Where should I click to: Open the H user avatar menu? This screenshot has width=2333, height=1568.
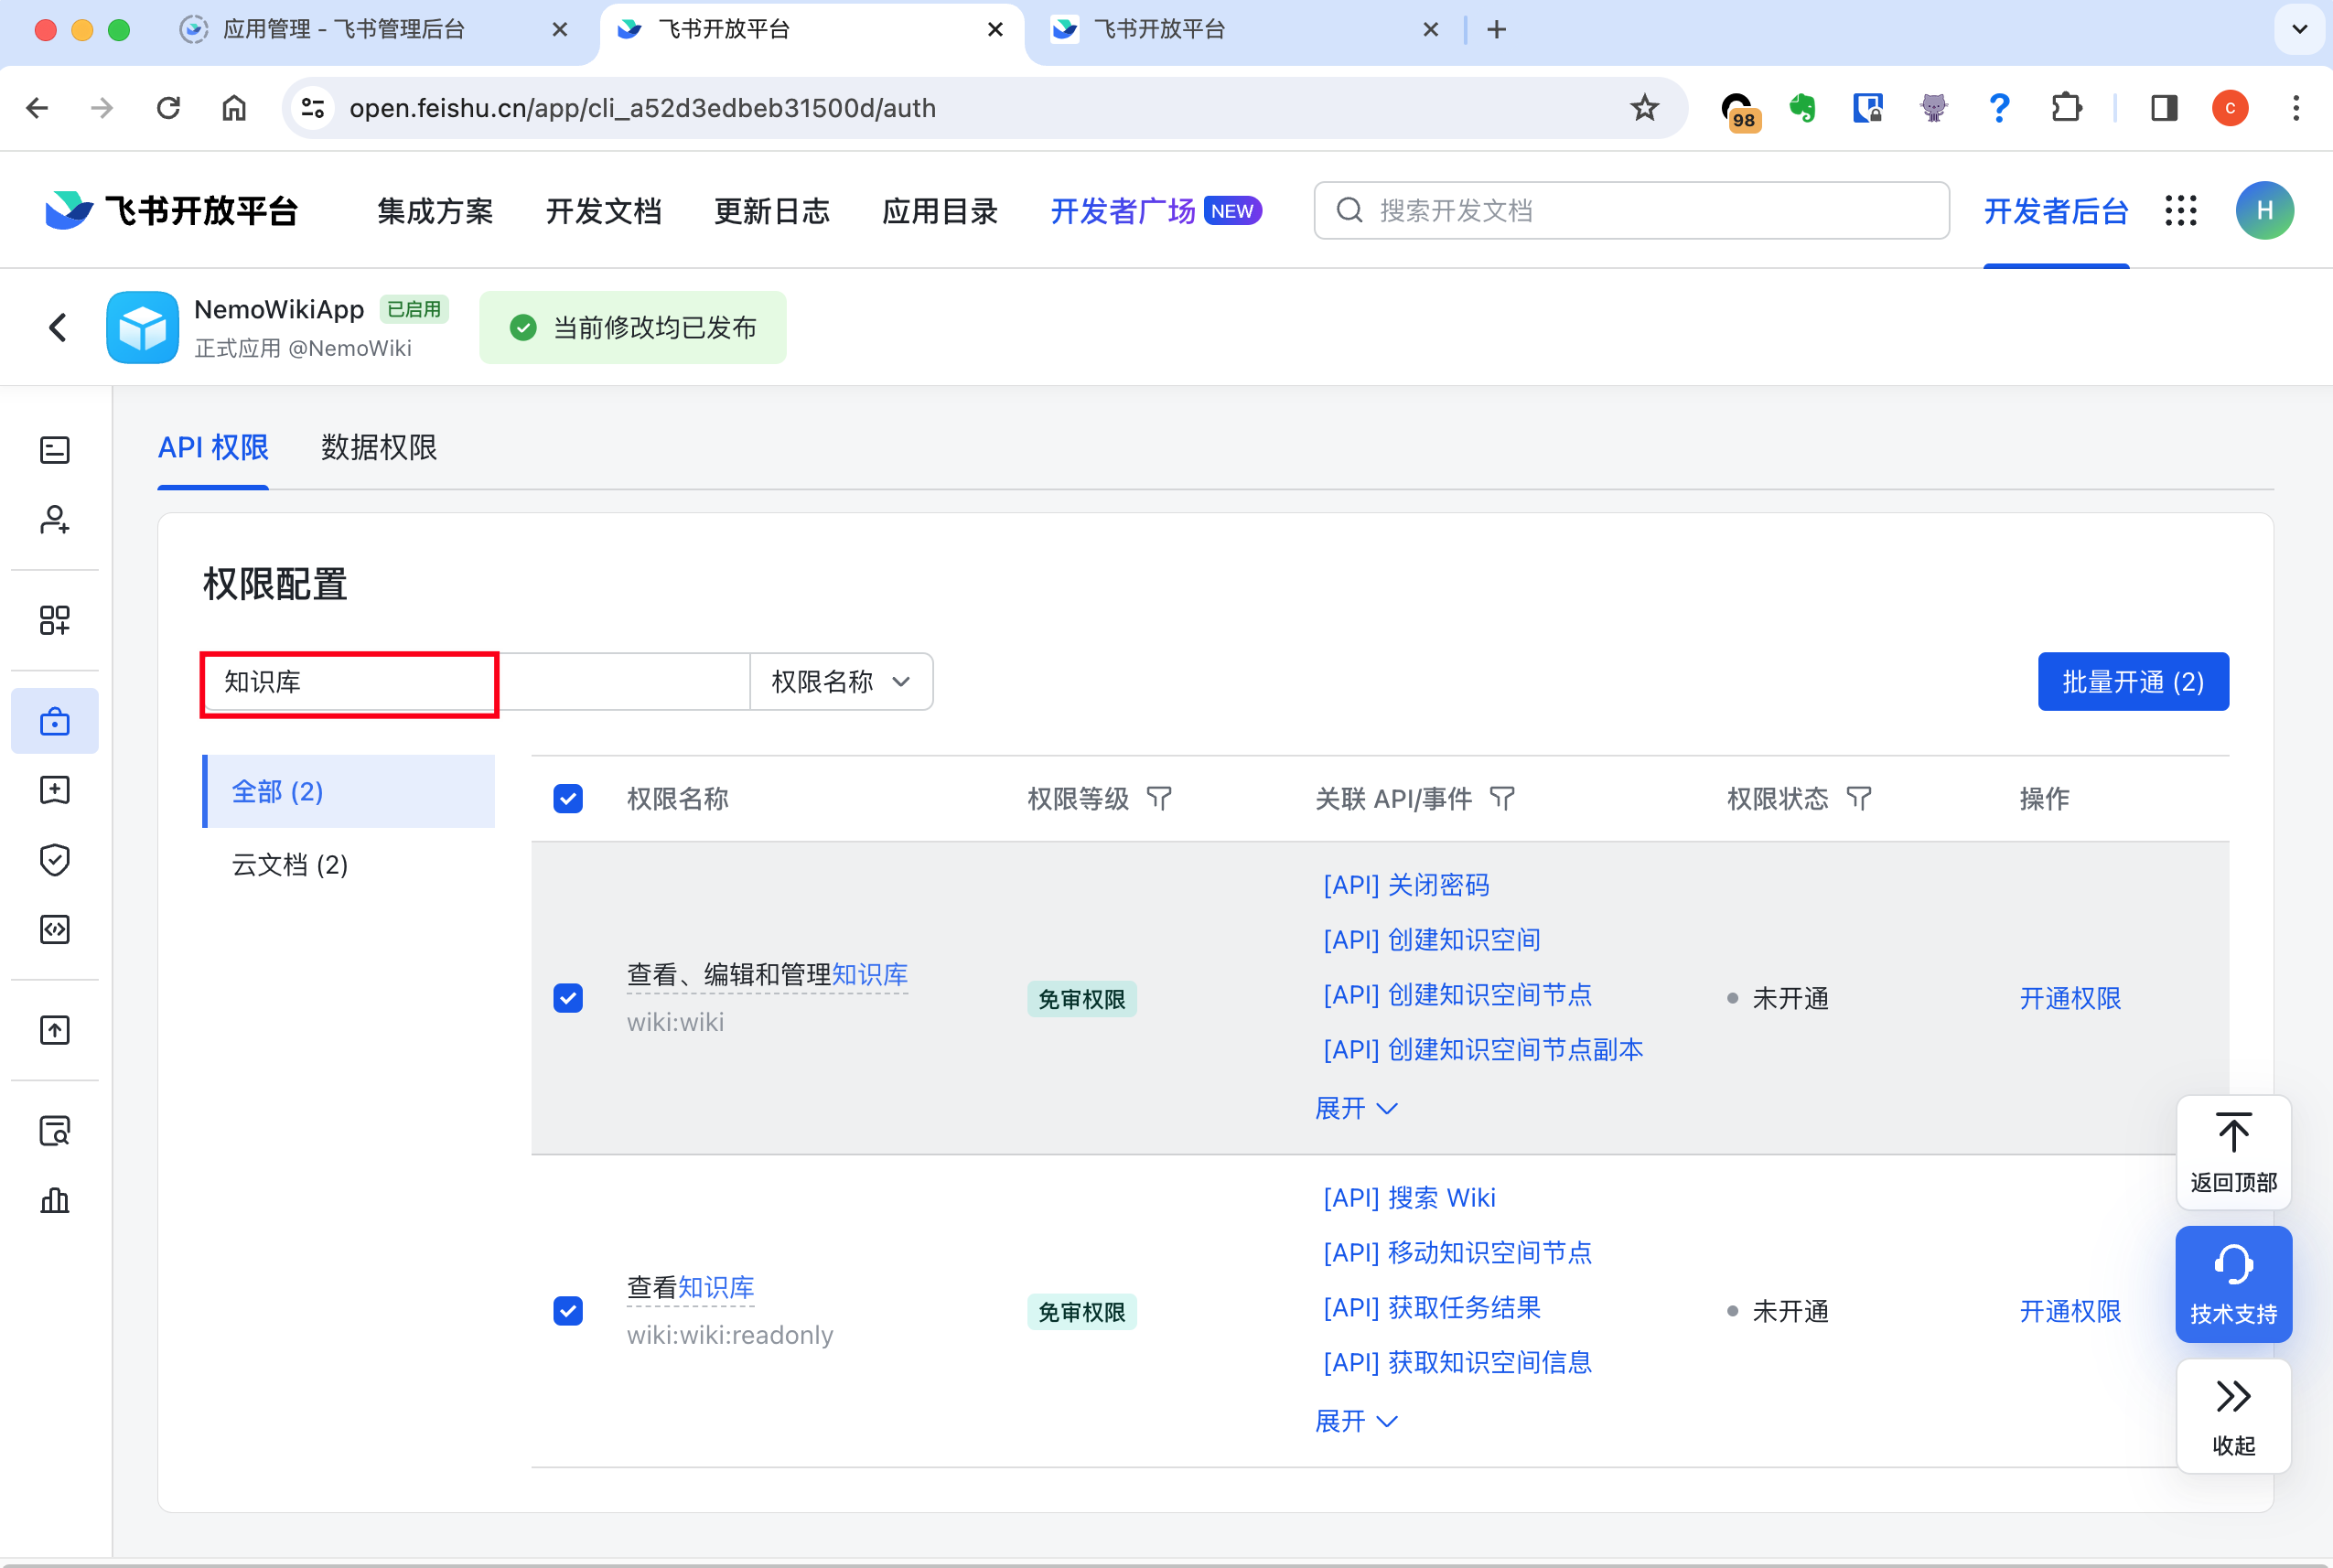(2265, 211)
